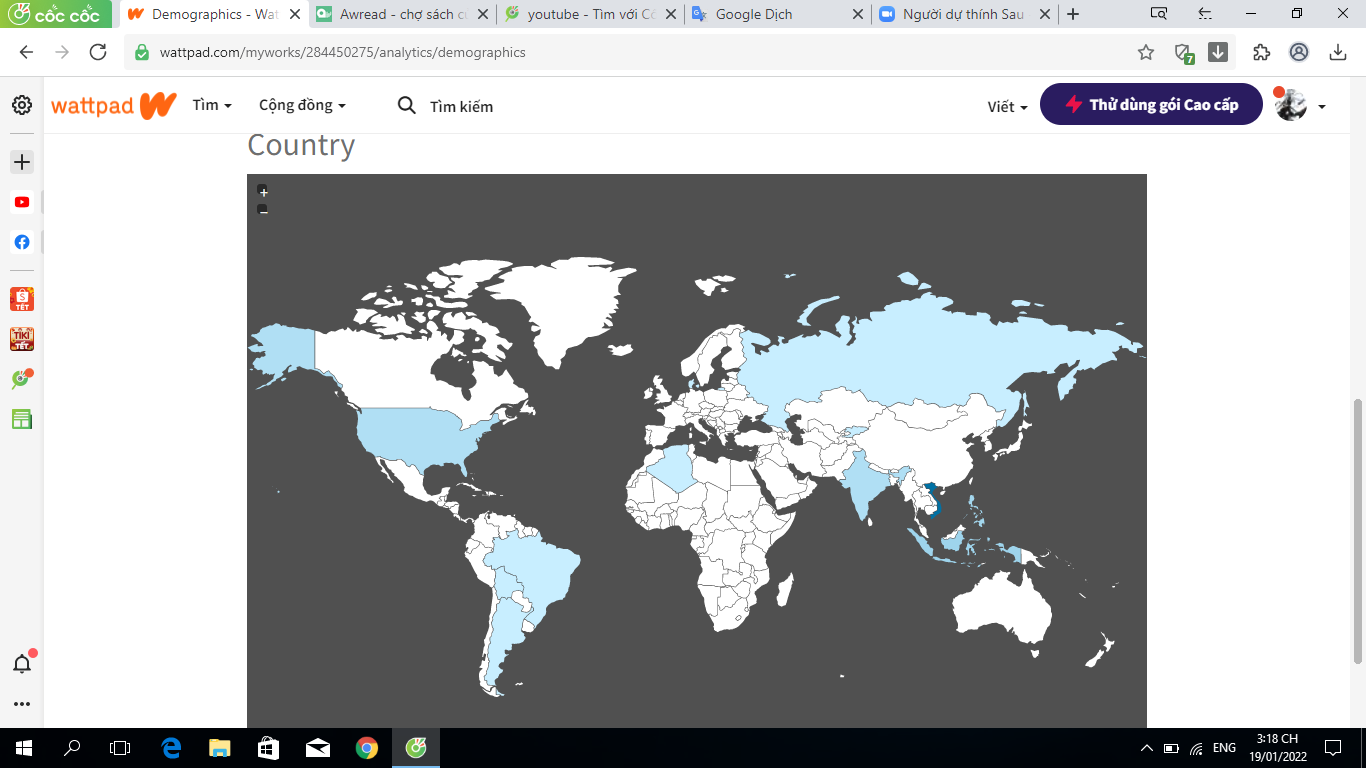Click the Tìm kiếm search field
1366x768 pixels.
pyautogui.click(x=461, y=106)
